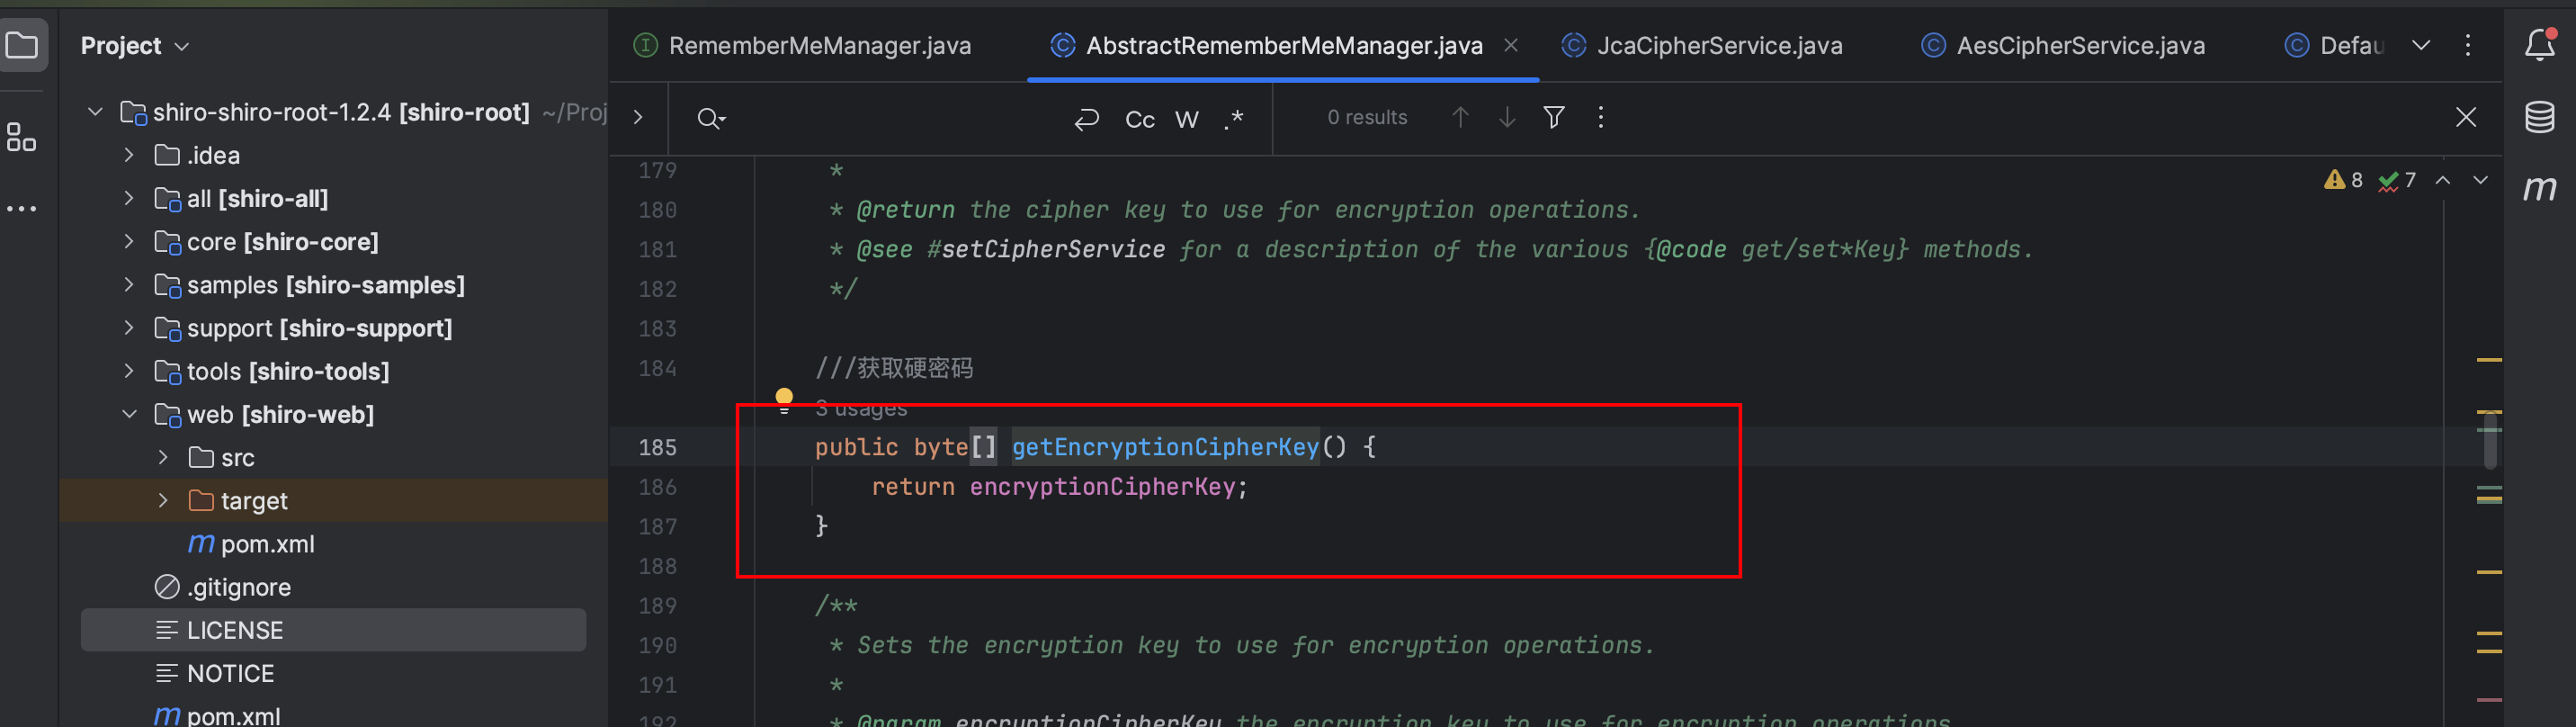
Task: Expand the core [shiro-core] module
Action: pyautogui.click(x=128, y=241)
